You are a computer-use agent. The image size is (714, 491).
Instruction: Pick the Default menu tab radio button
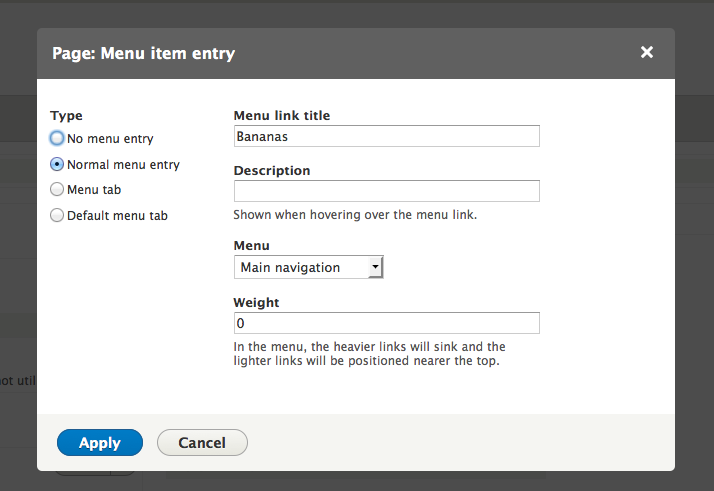coord(57,215)
